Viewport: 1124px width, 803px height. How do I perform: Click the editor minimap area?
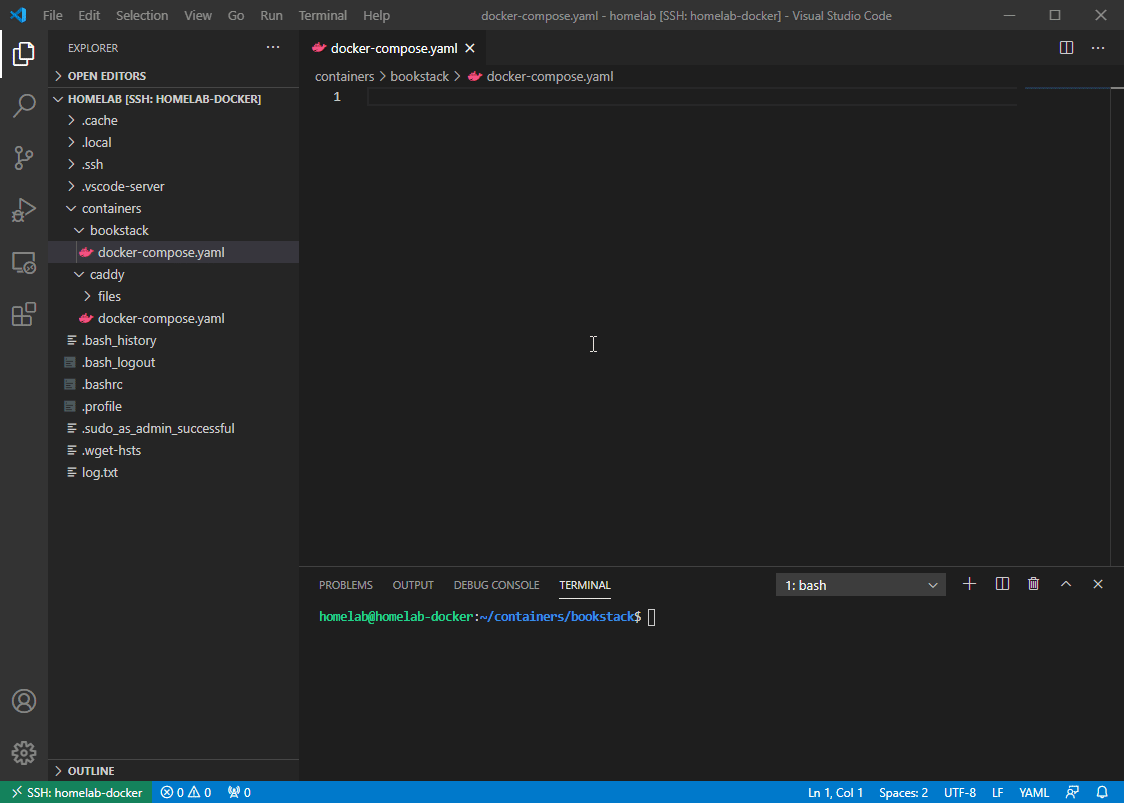[1067, 326]
